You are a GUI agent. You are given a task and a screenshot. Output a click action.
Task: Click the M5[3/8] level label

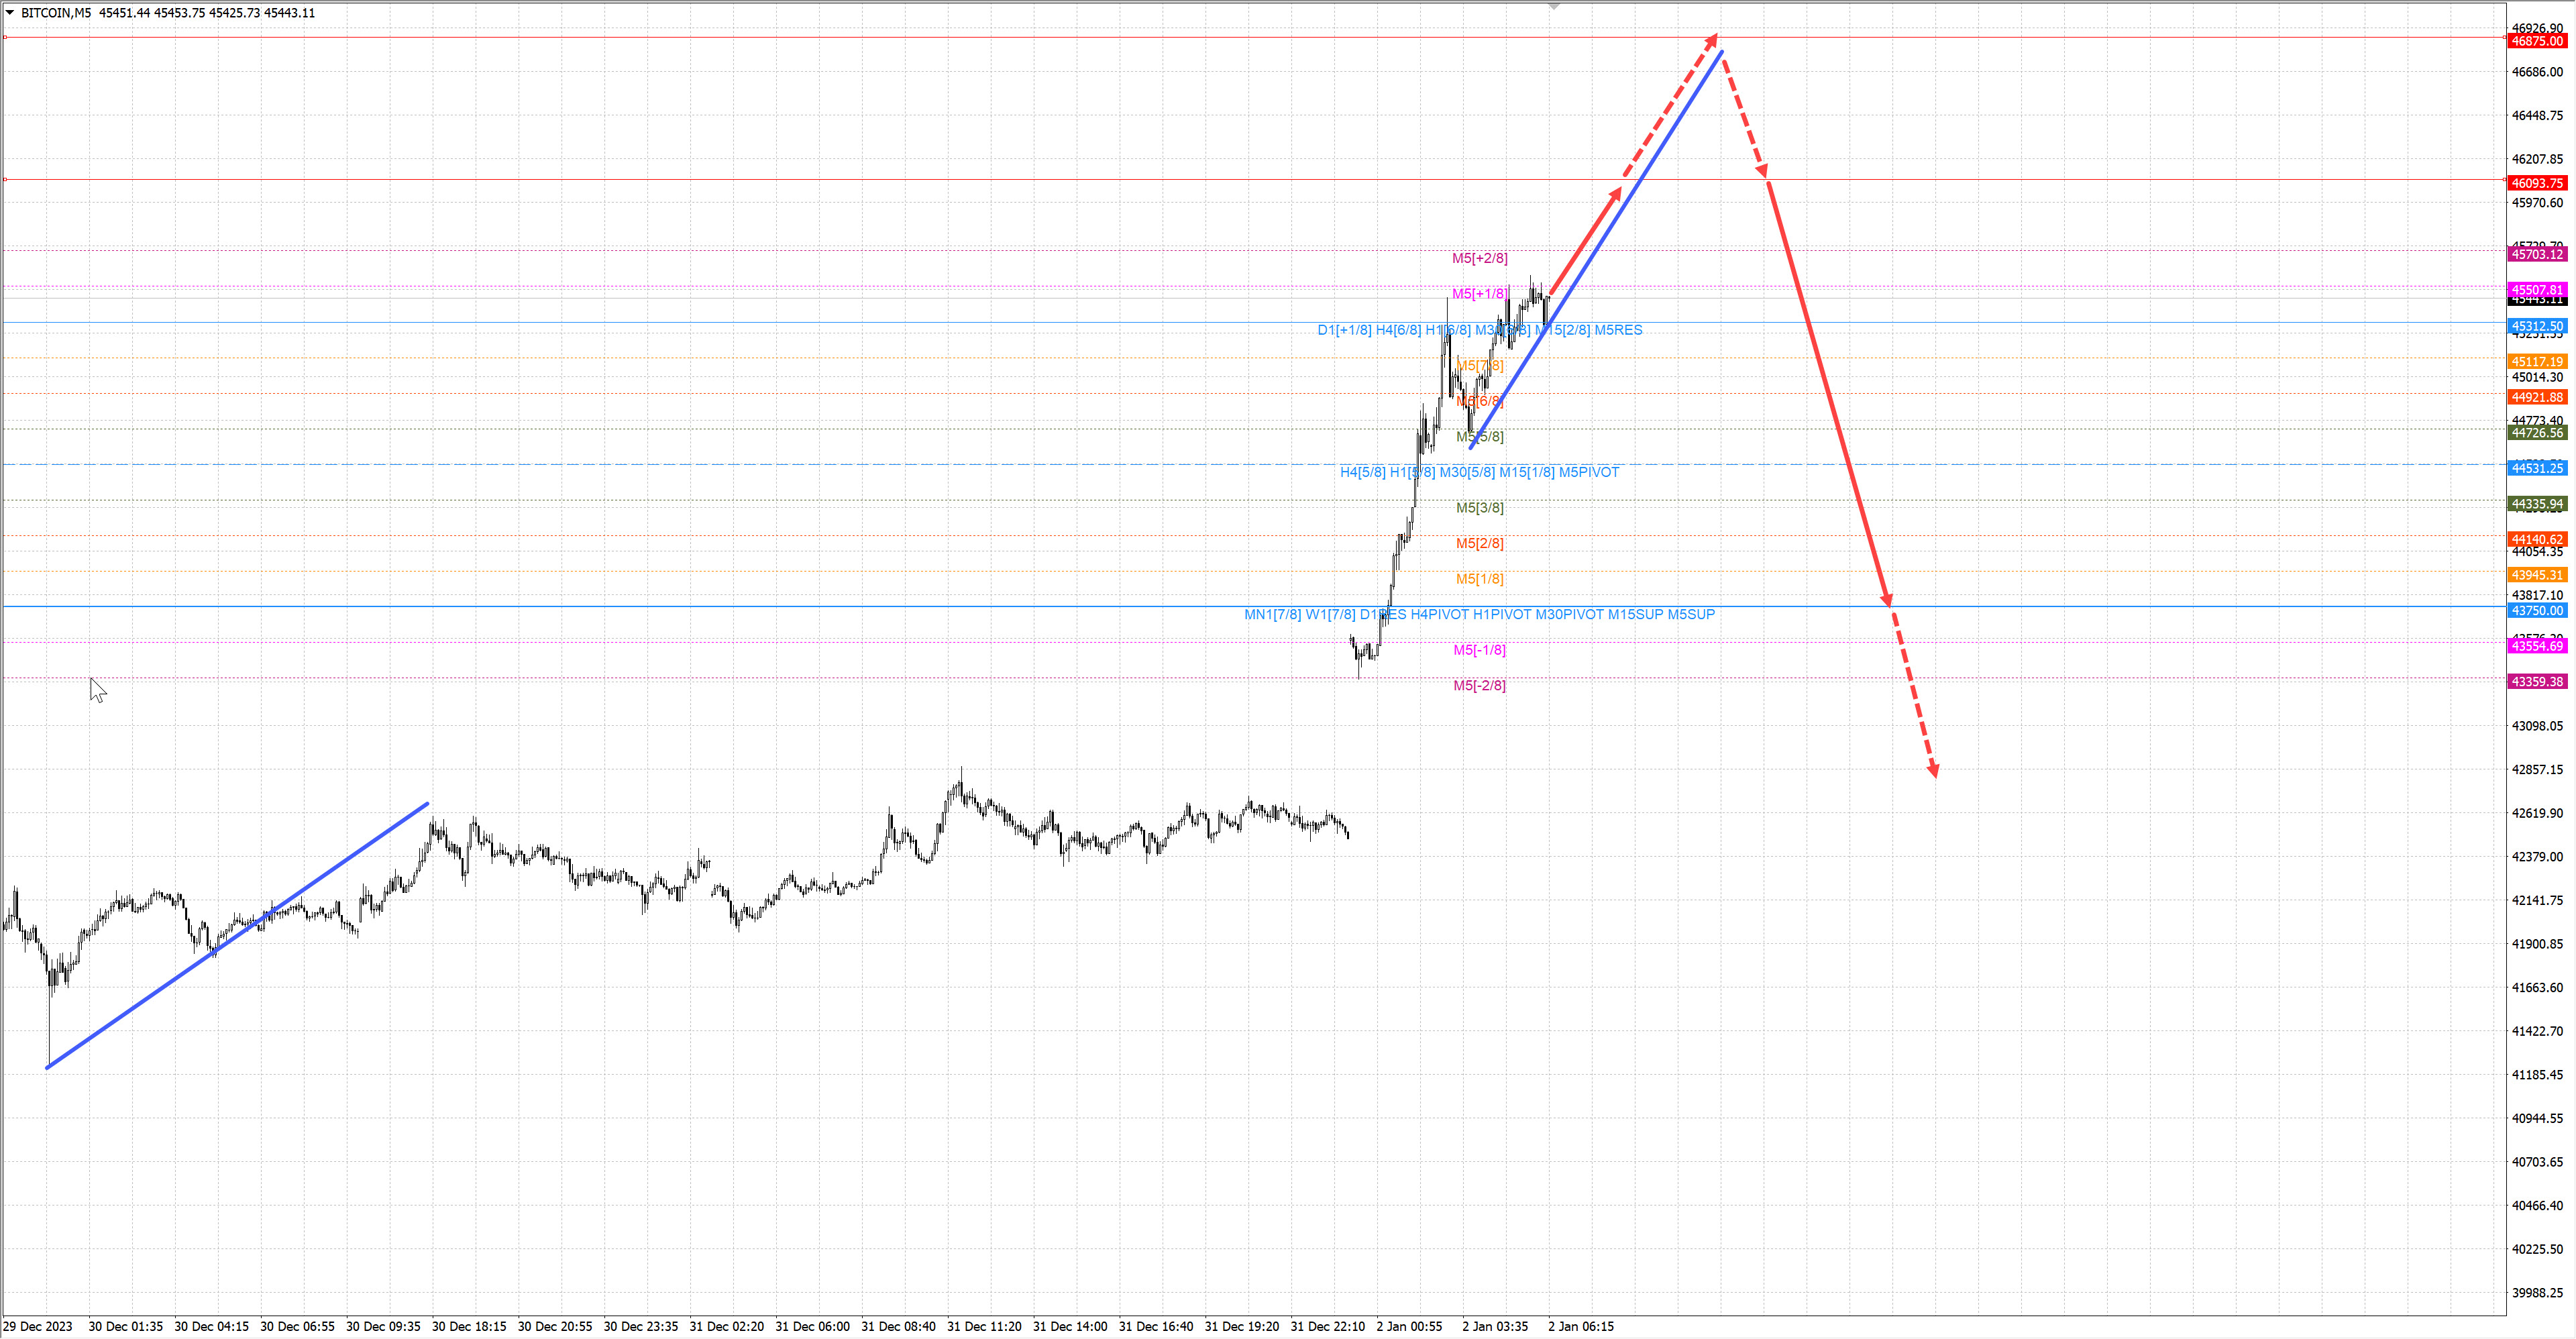click(x=1479, y=508)
